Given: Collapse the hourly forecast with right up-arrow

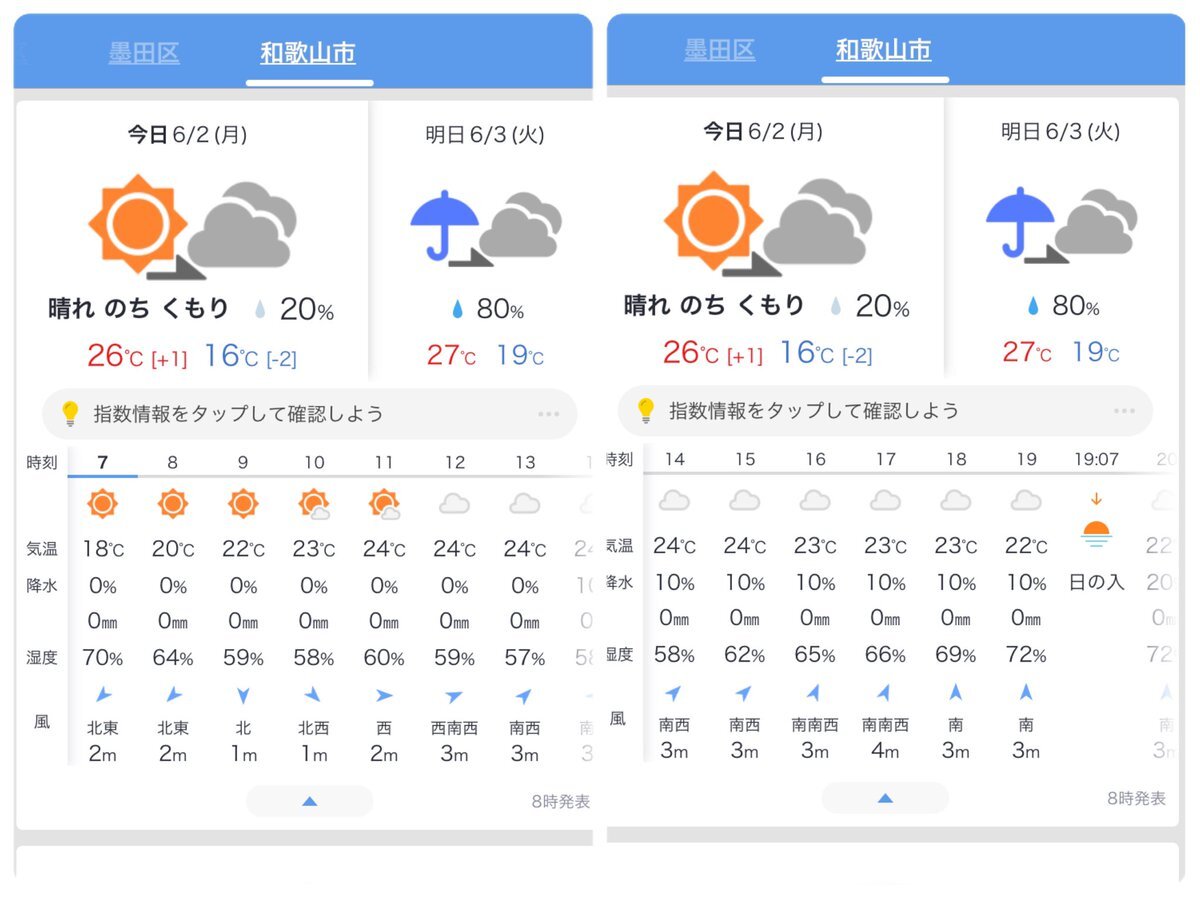Looking at the screenshot, I should 885,798.
